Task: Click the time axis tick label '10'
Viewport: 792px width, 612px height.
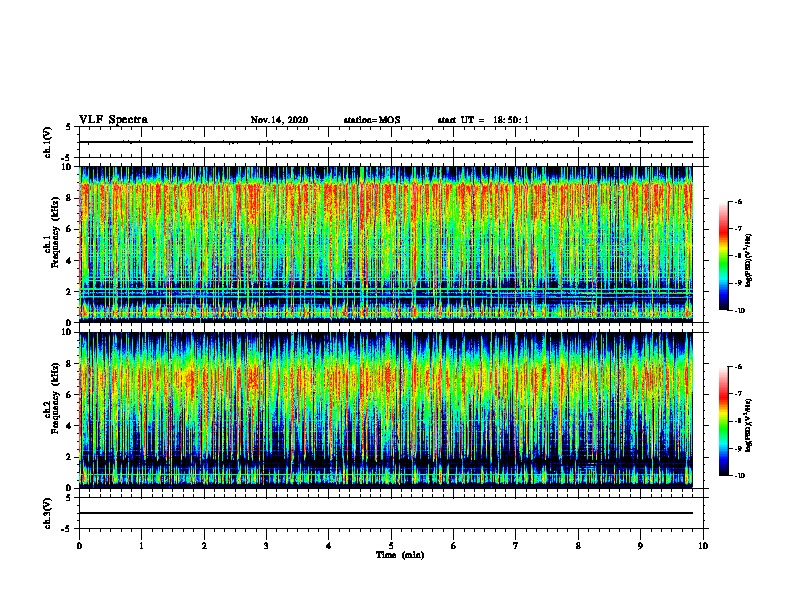Action: 703,545
